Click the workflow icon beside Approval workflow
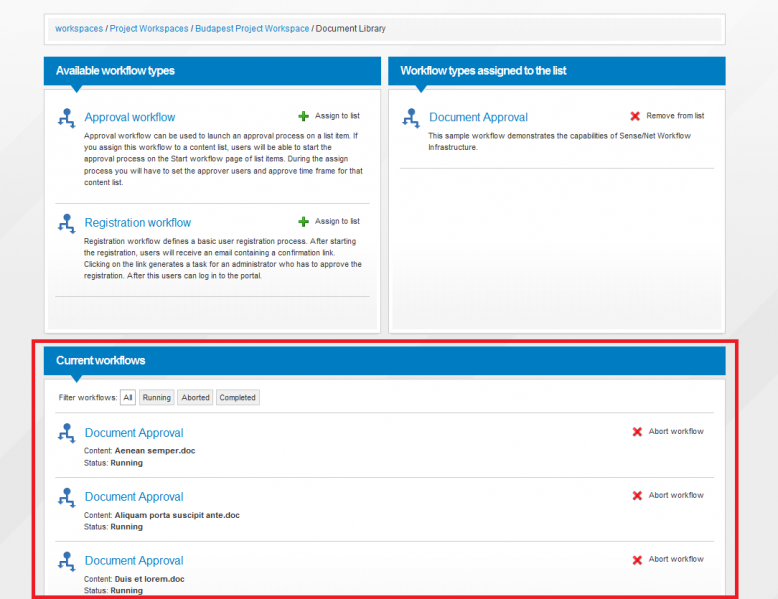 [66, 119]
